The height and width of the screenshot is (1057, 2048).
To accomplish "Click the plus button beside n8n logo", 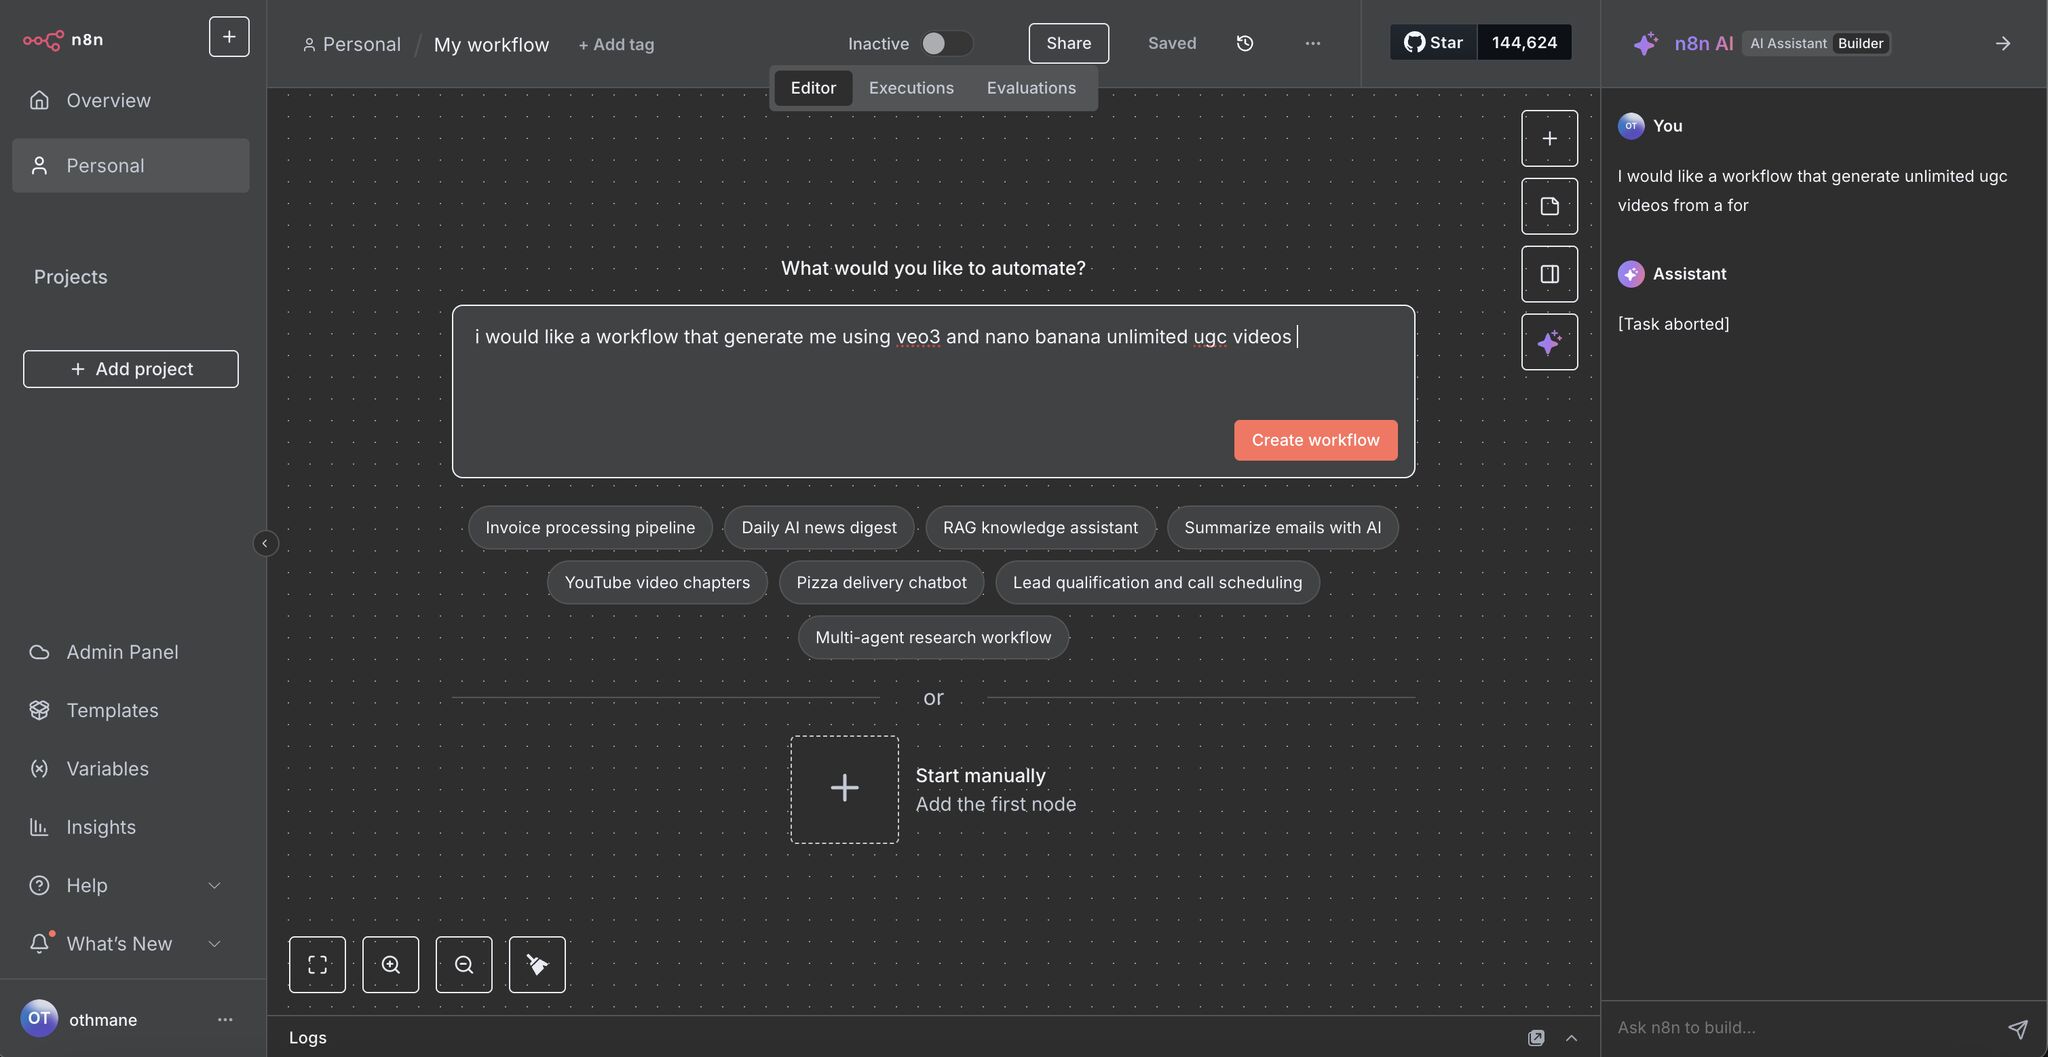I will tap(229, 37).
